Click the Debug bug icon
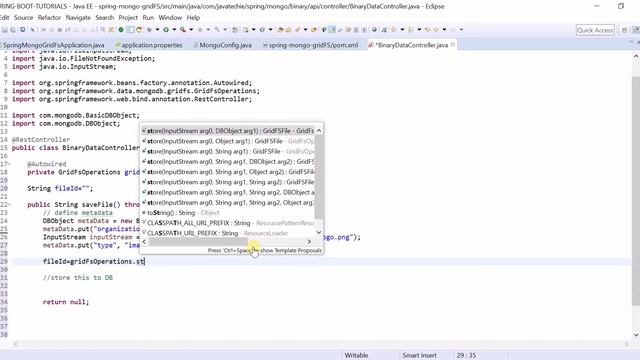This screenshot has height=360, width=640. (149, 30)
